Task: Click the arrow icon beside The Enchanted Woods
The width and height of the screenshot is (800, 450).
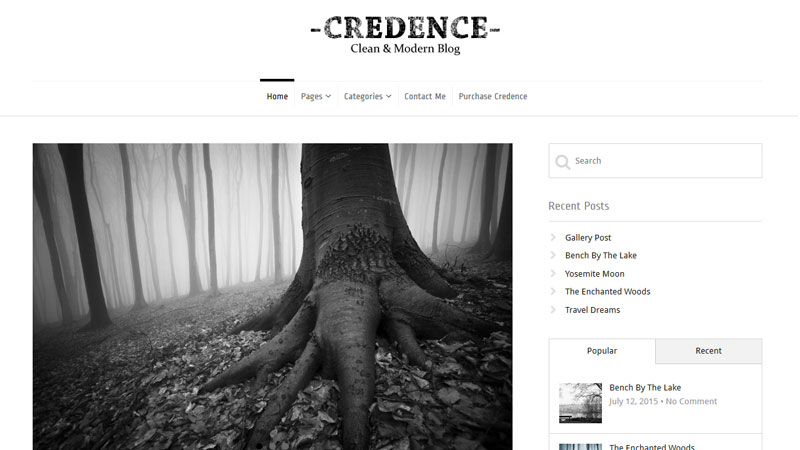Action: tap(553, 291)
